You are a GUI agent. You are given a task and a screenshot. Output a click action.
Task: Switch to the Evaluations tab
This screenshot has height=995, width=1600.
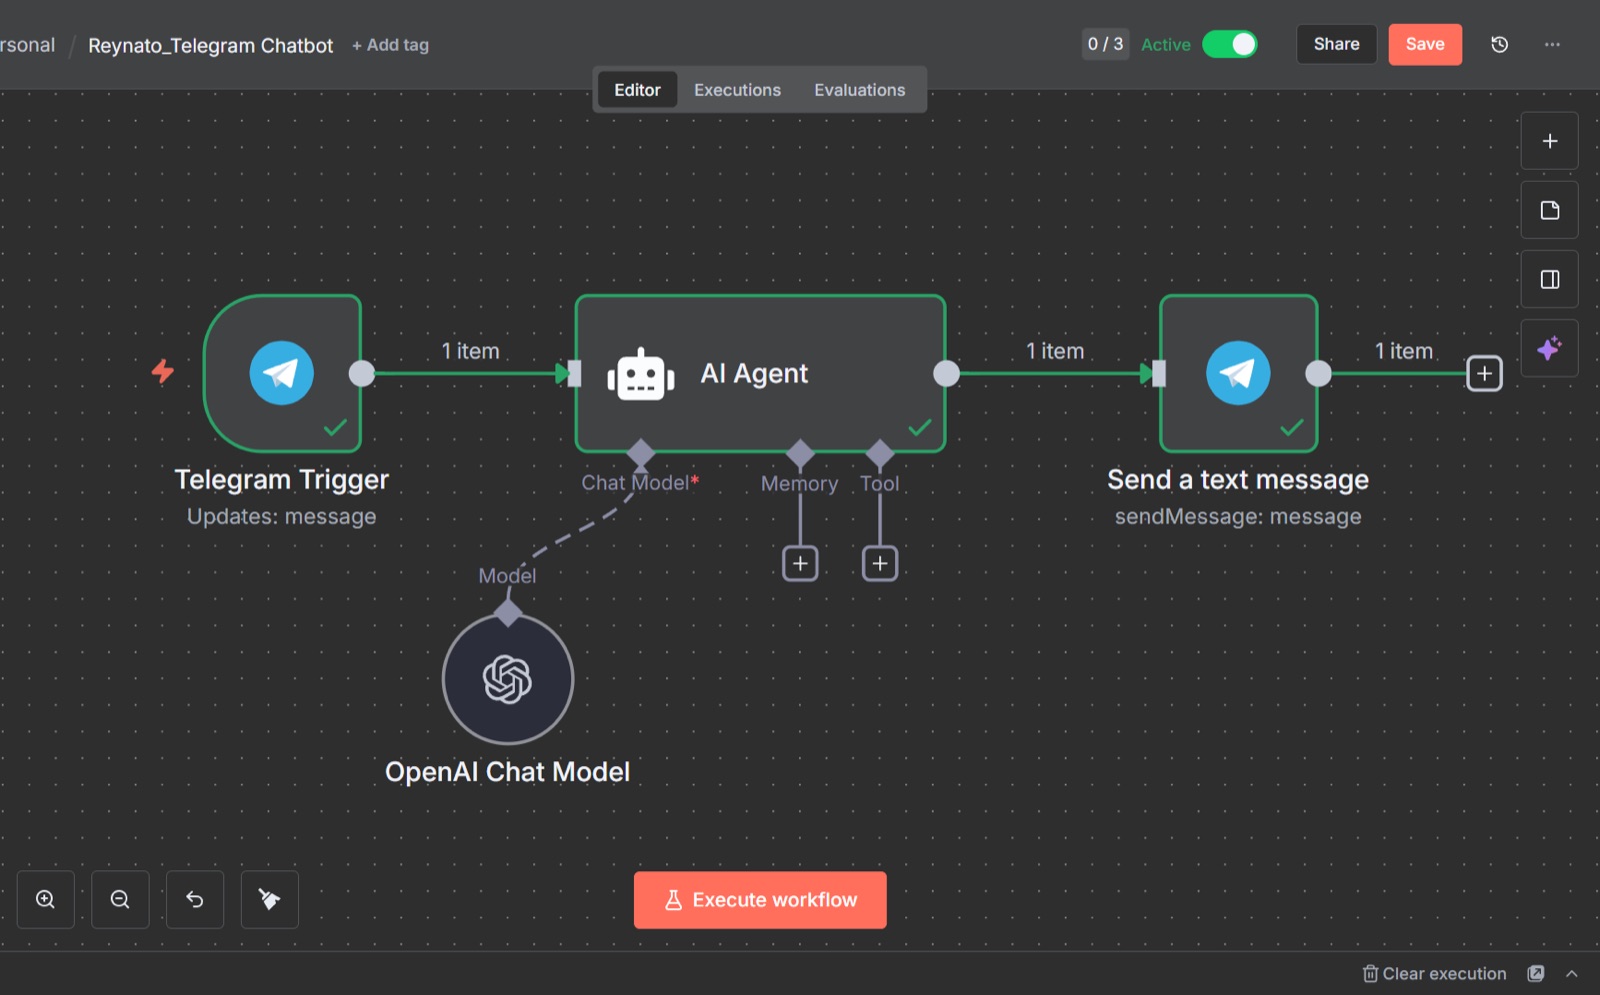tap(860, 90)
